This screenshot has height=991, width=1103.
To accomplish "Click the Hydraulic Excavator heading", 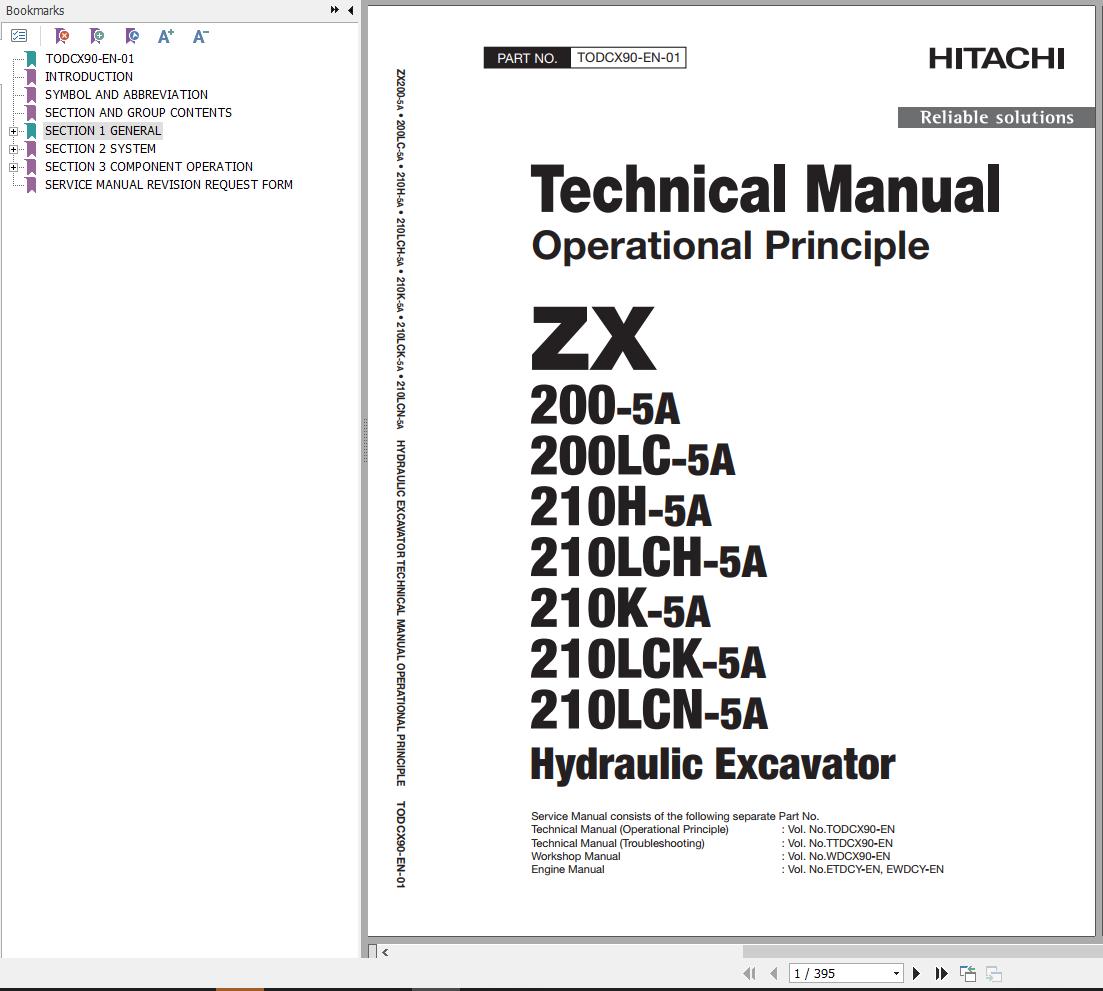I will pyautogui.click(x=713, y=765).
